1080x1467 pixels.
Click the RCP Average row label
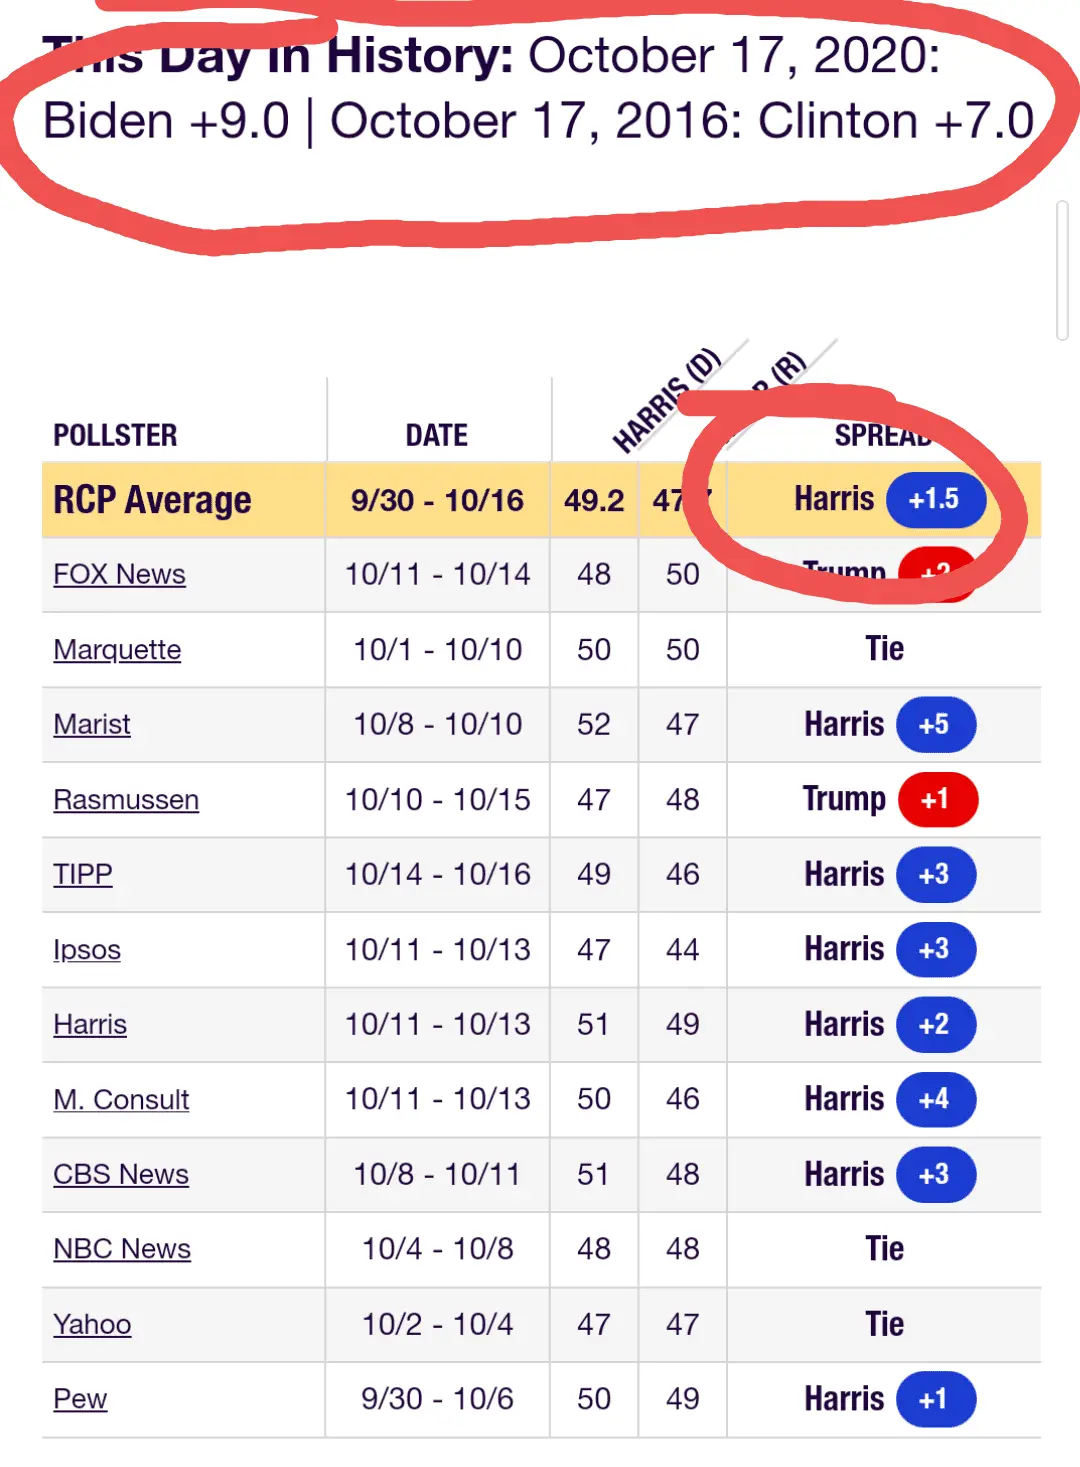coord(152,500)
